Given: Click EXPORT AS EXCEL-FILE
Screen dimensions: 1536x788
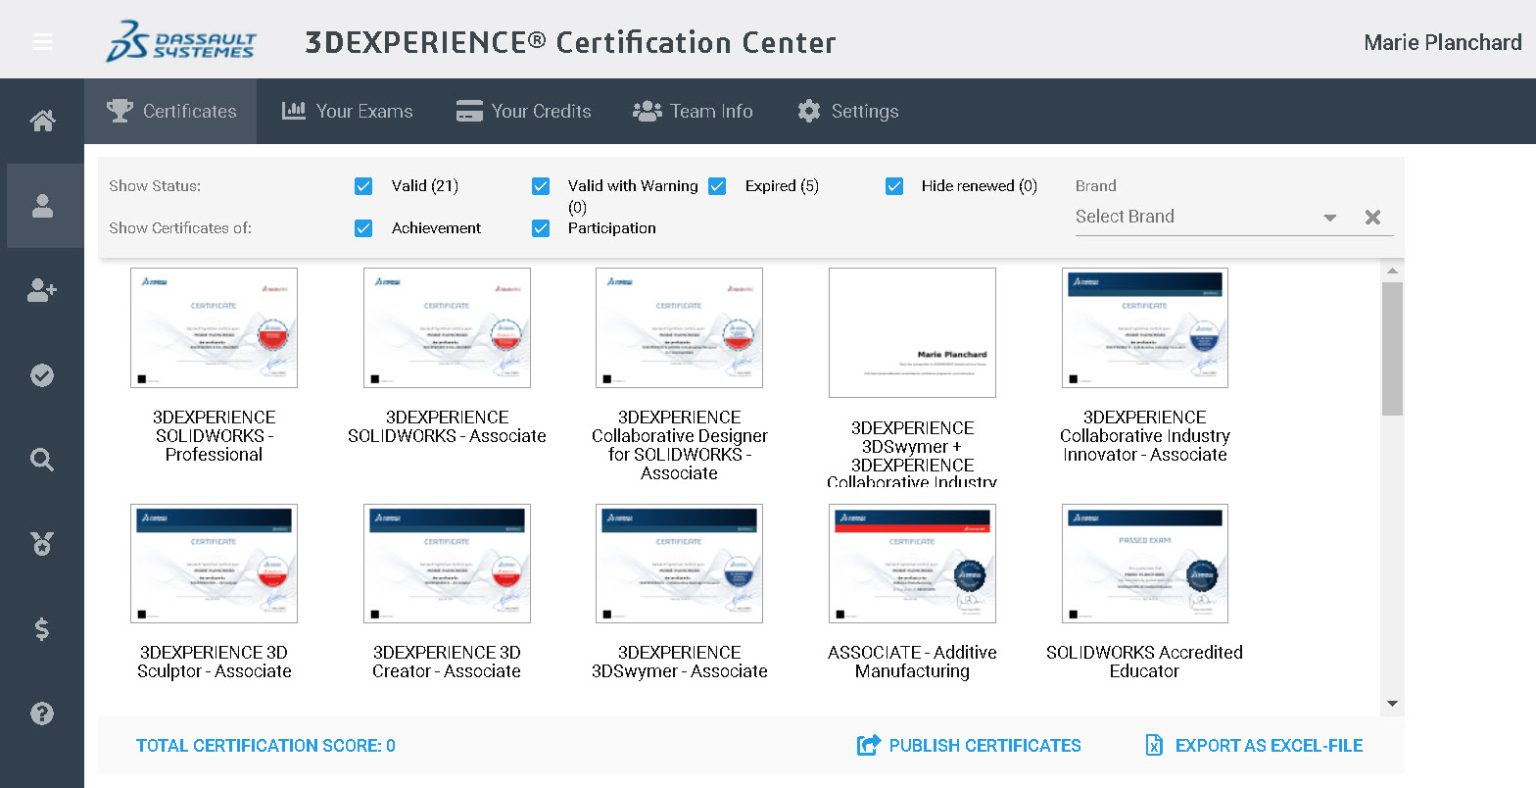Looking at the screenshot, I should tap(1254, 746).
